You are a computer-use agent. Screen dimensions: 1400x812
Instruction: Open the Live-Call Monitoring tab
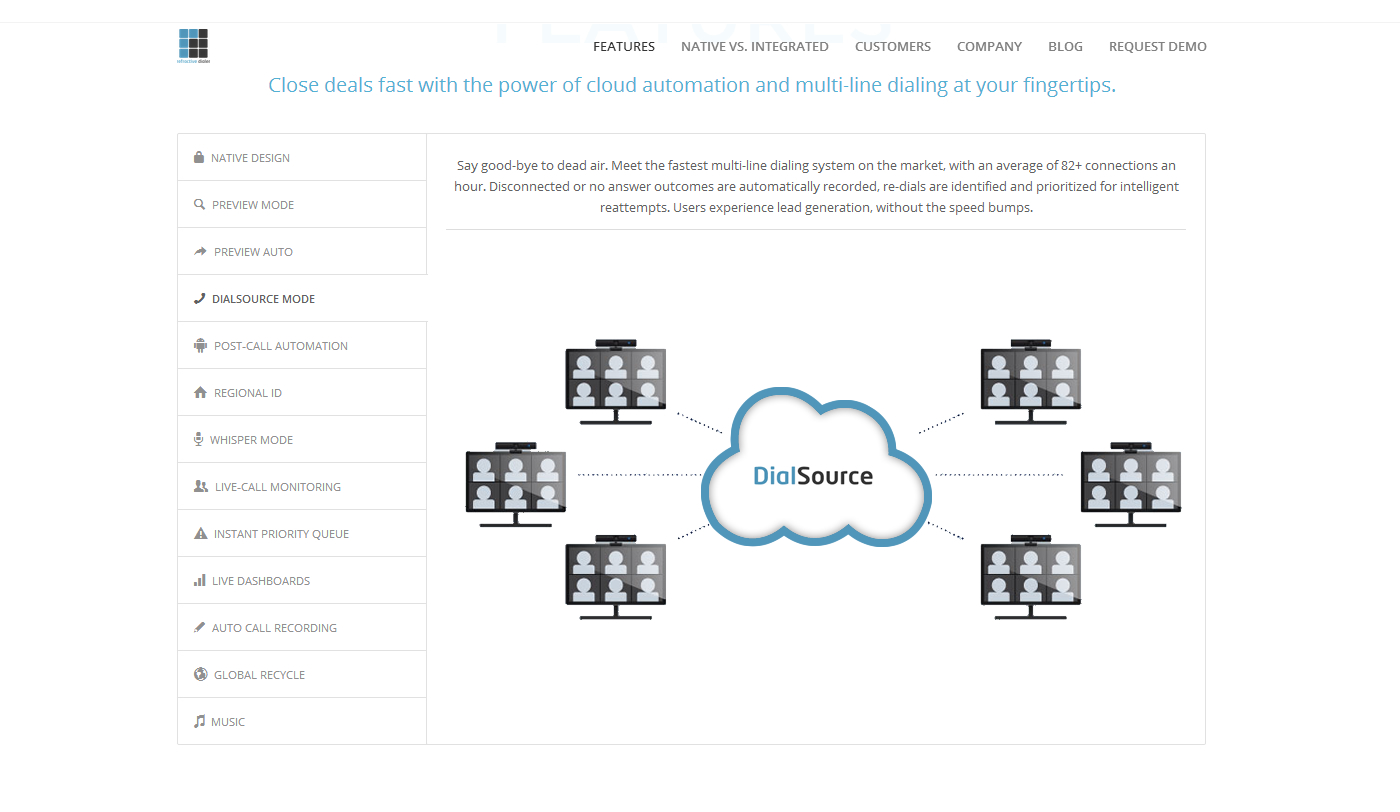302,486
